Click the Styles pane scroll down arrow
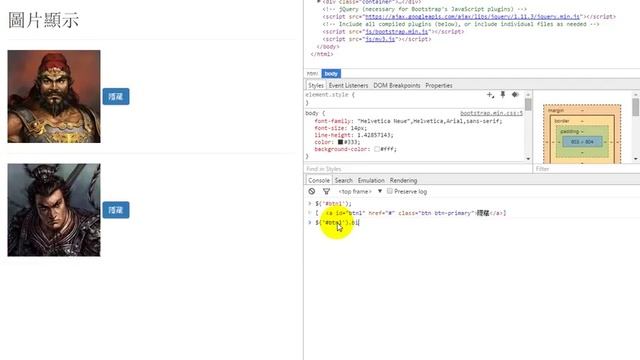Image resolution: width=640 pixels, height=360 pixels. pyautogui.click(x=528, y=159)
